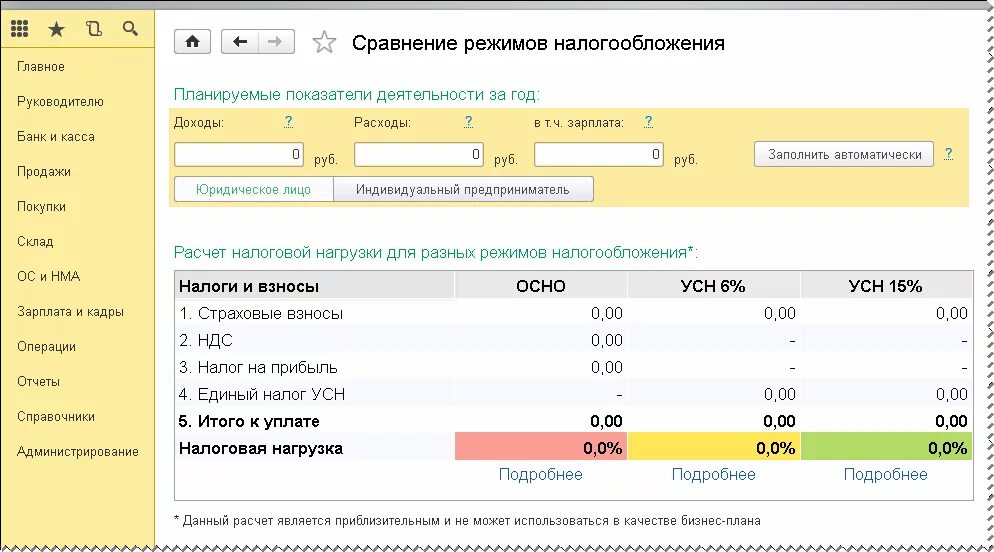Screen dimensions: 994x552
Task: Click green УСН 15% tax load cell
Action: click(886, 447)
